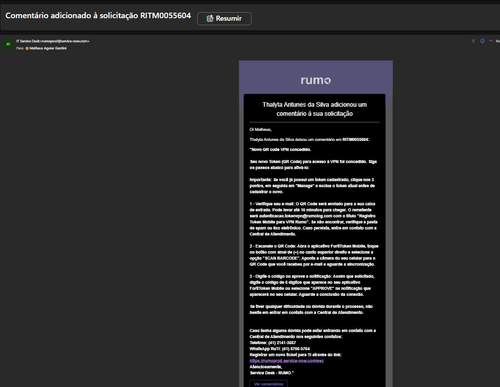Click the purple reply arrow icon

click(x=491, y=41)
